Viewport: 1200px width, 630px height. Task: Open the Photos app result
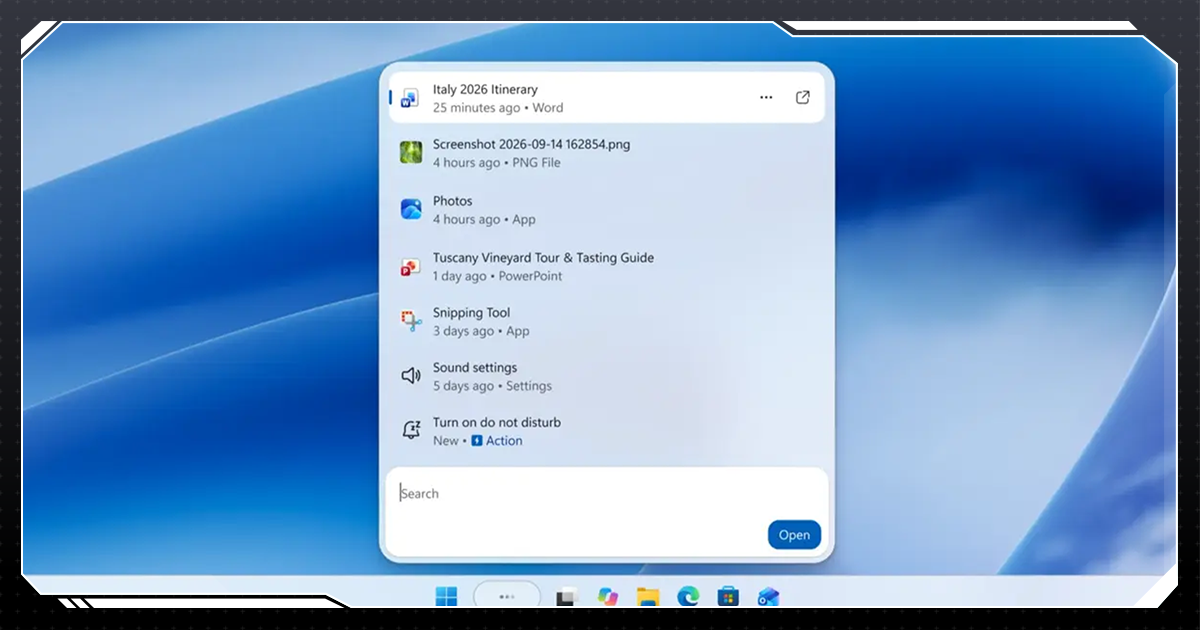click(606, 210)
